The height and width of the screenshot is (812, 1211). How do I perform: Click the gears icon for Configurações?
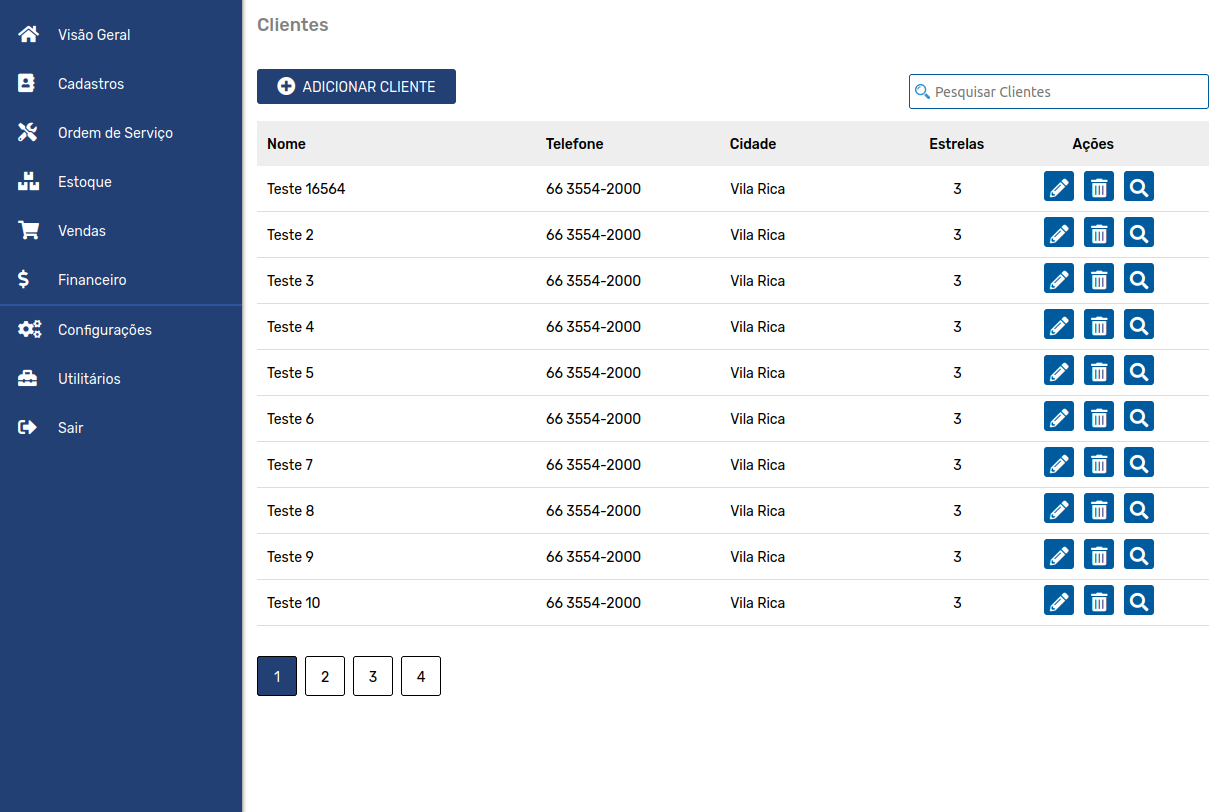pyautogui.click(x=29, y=330)
